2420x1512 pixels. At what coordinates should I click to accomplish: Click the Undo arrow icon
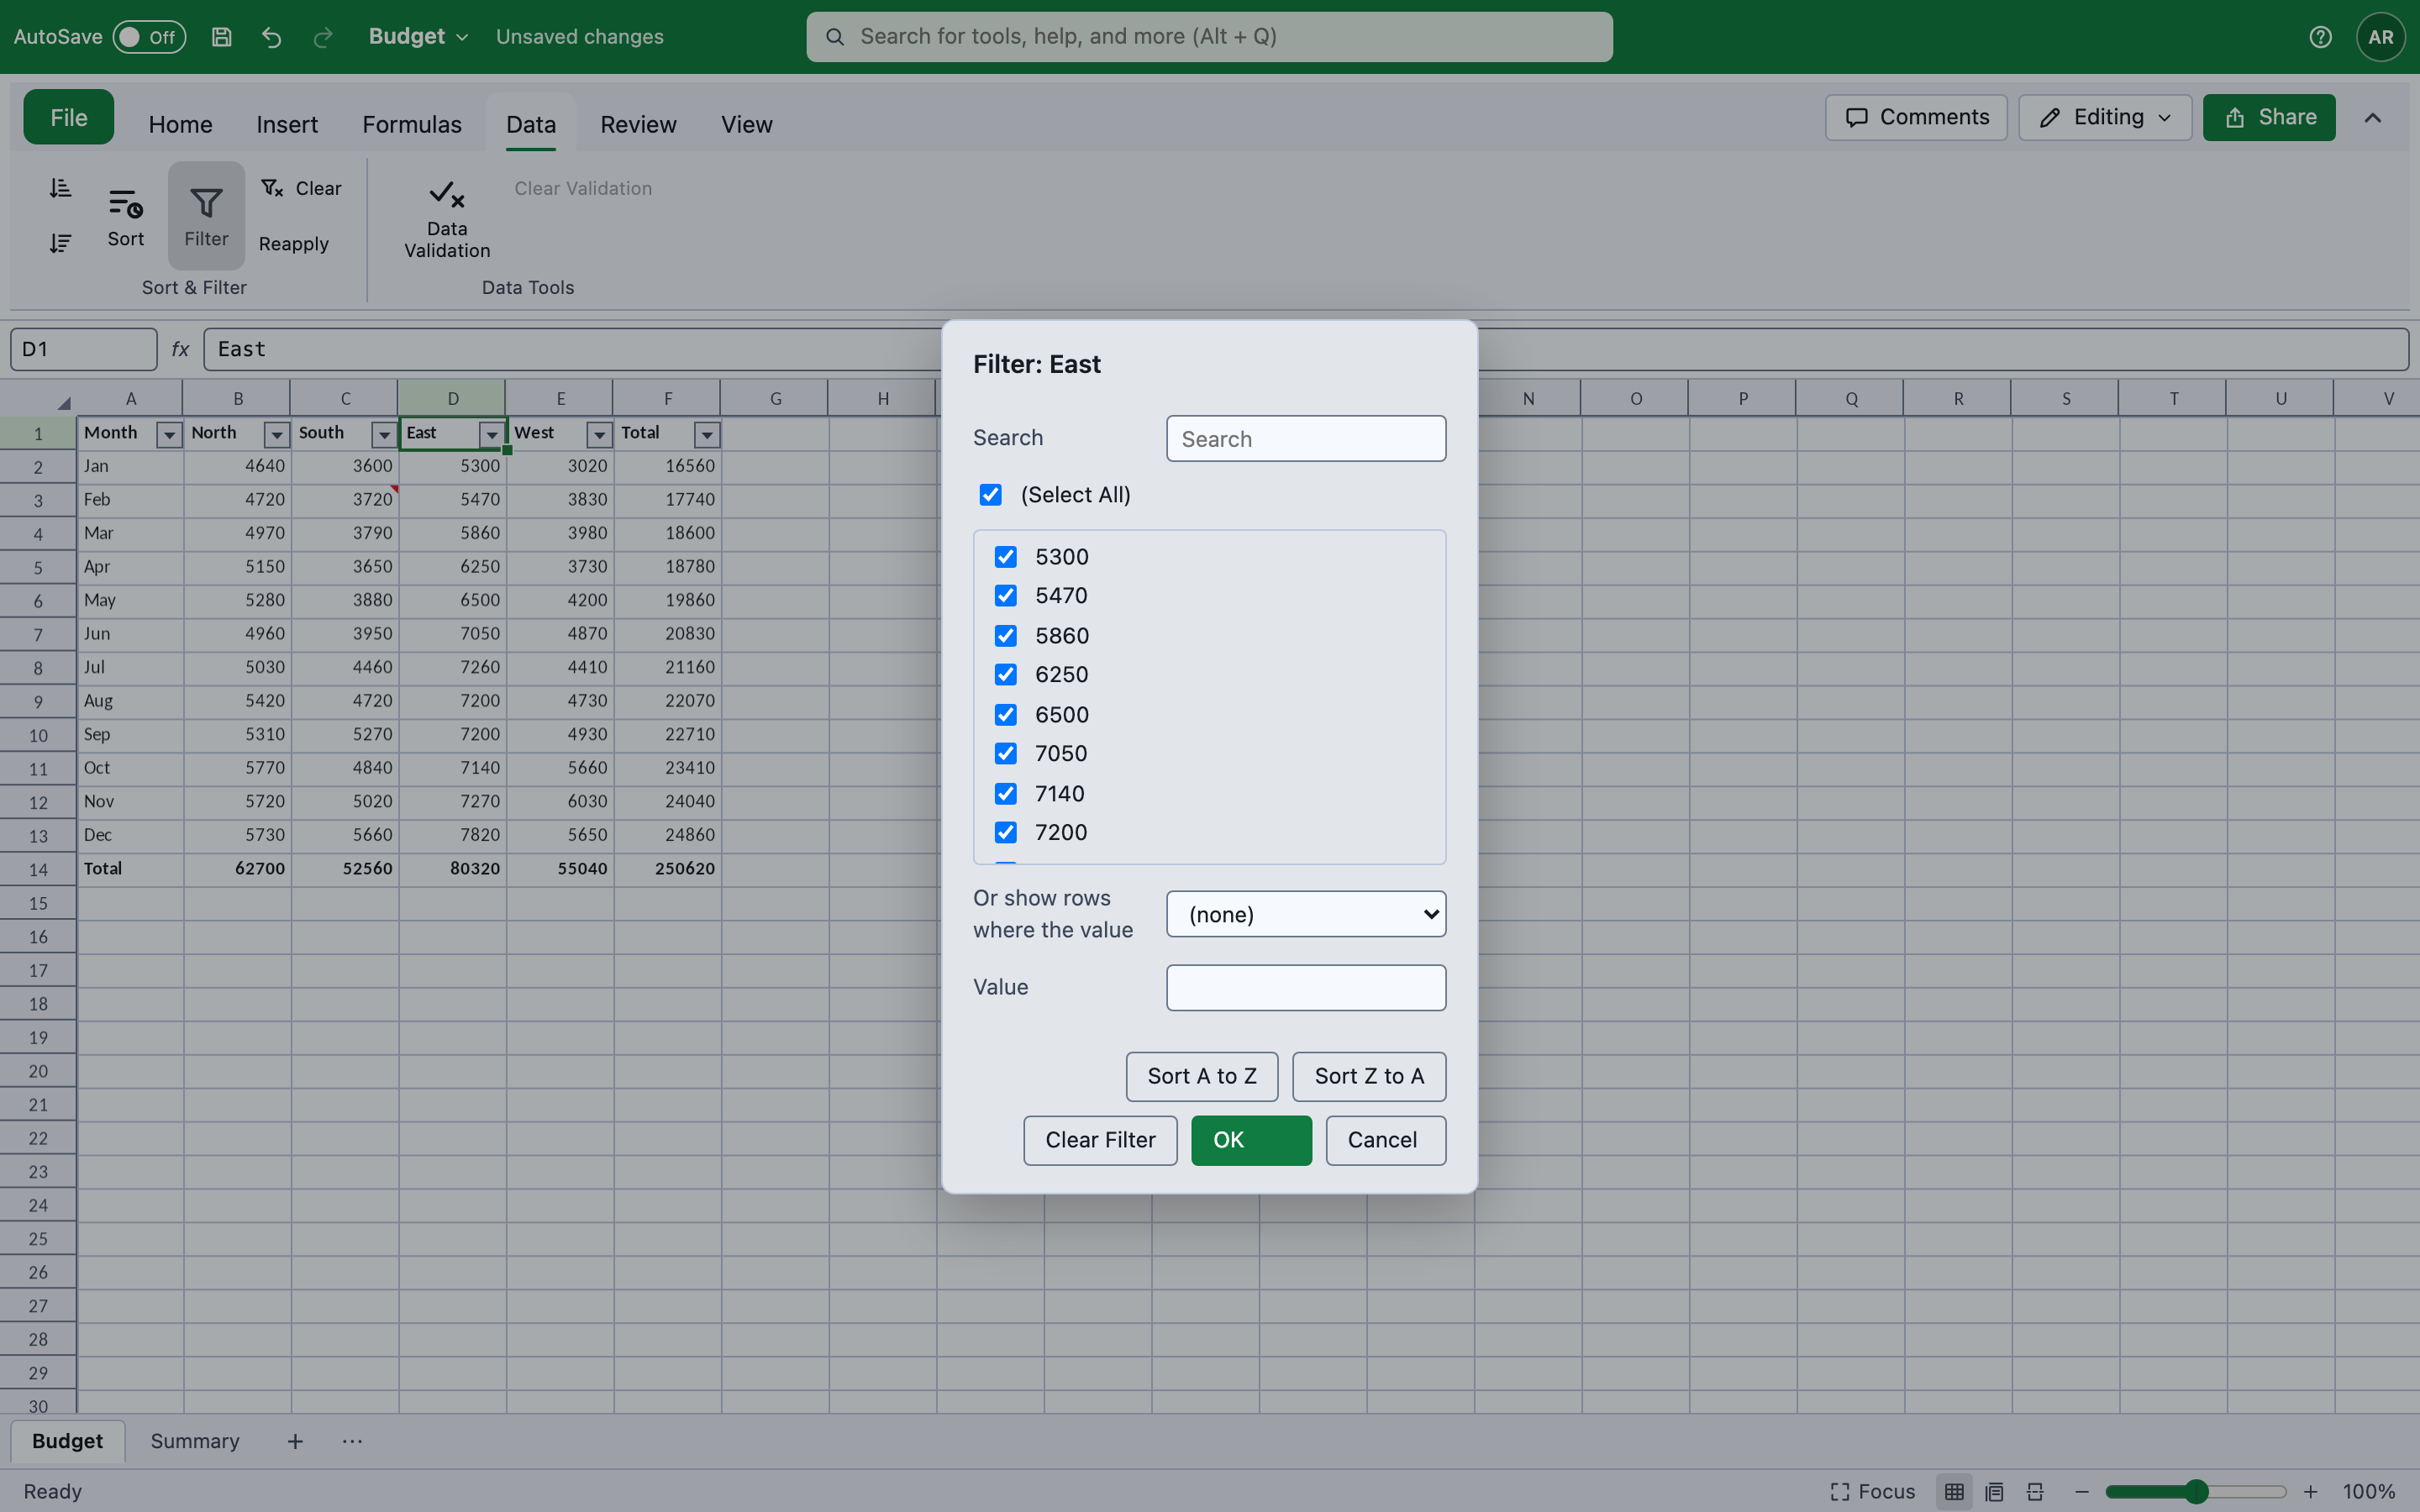pos(272,37)
